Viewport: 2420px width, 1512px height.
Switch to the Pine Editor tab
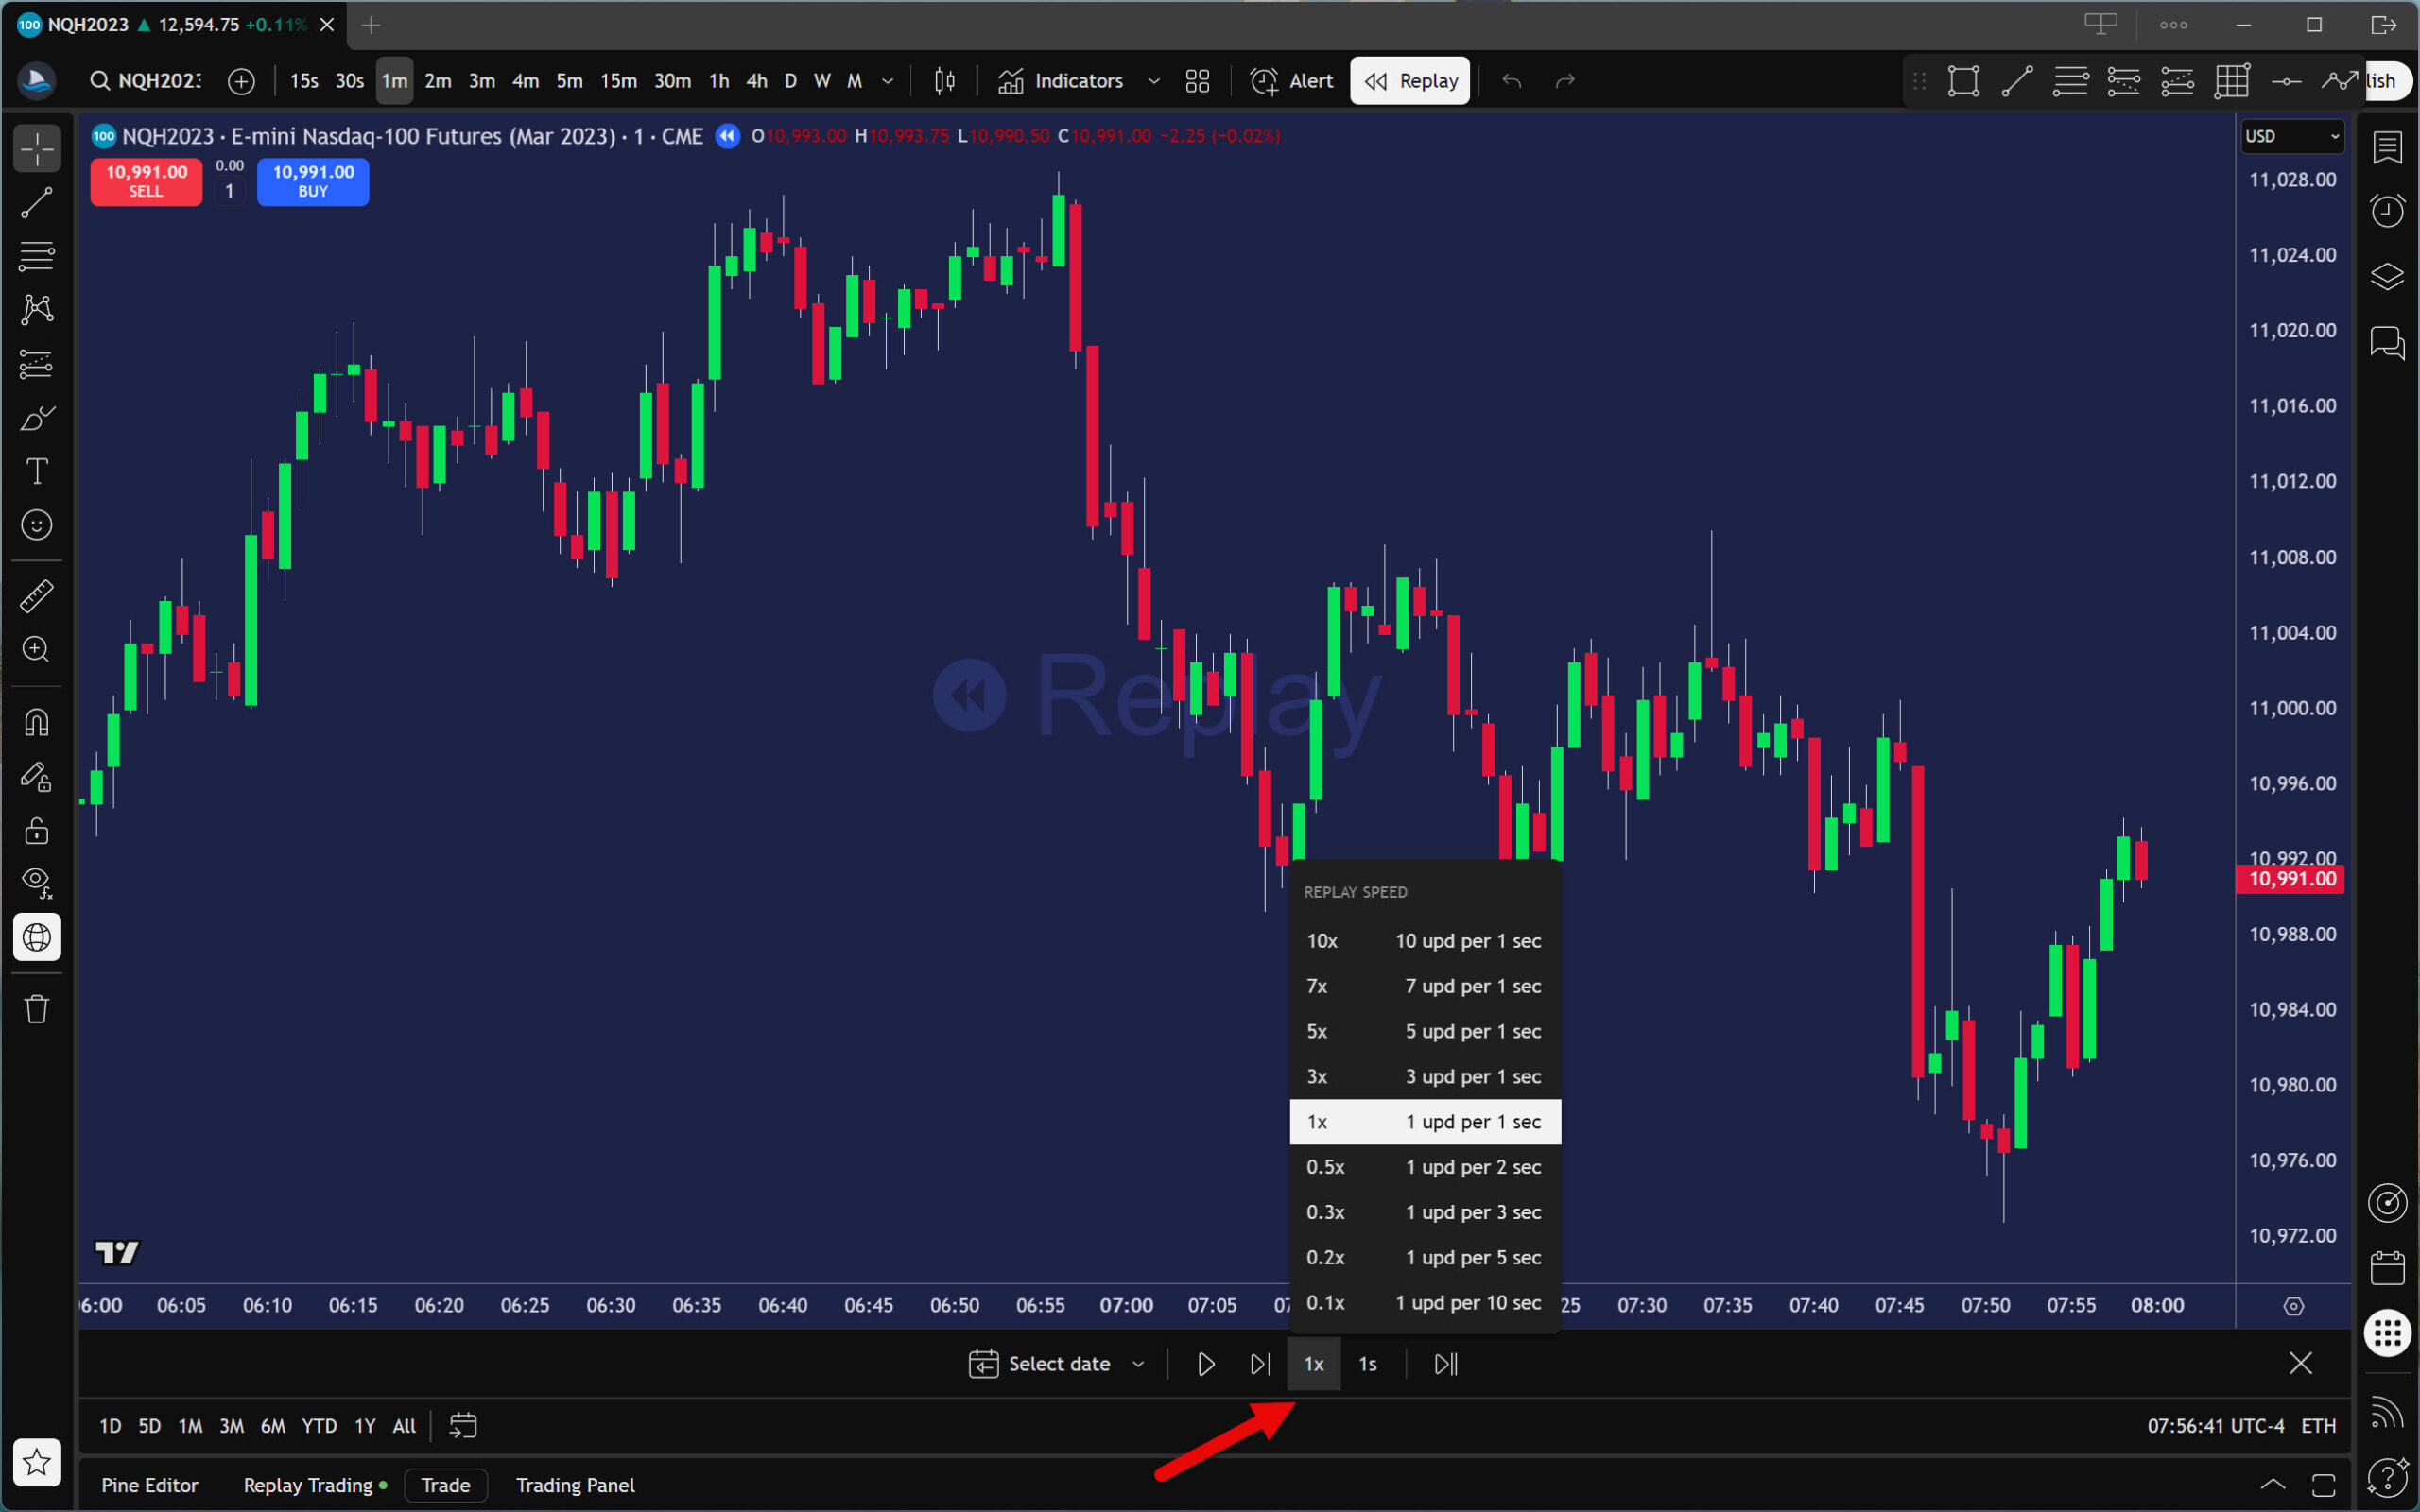(150, 1485)
